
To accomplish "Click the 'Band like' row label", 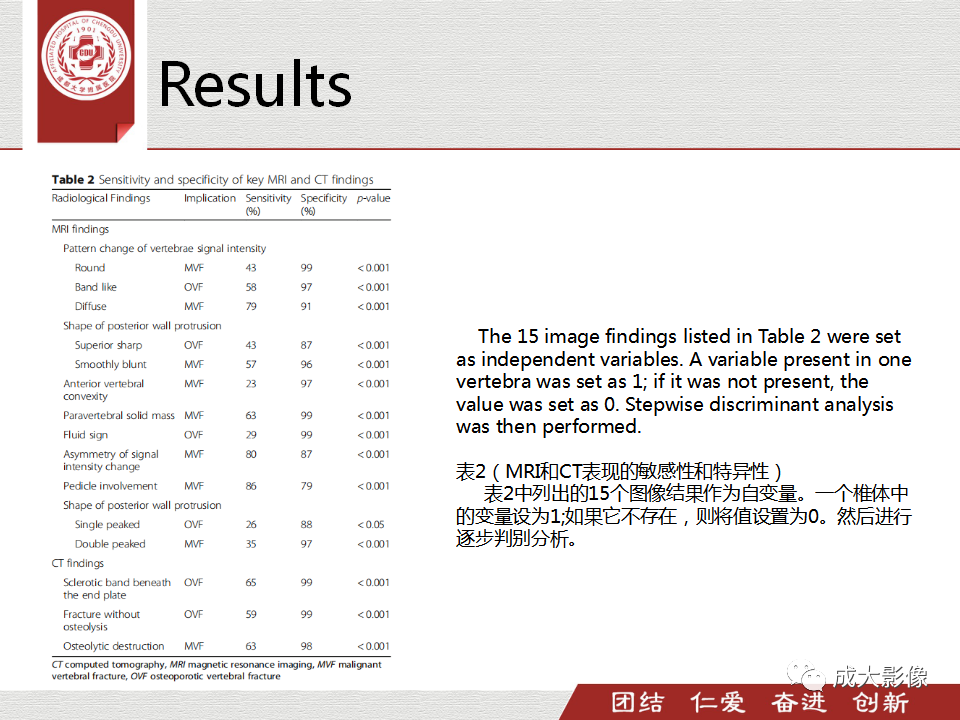I will (96, 287).
